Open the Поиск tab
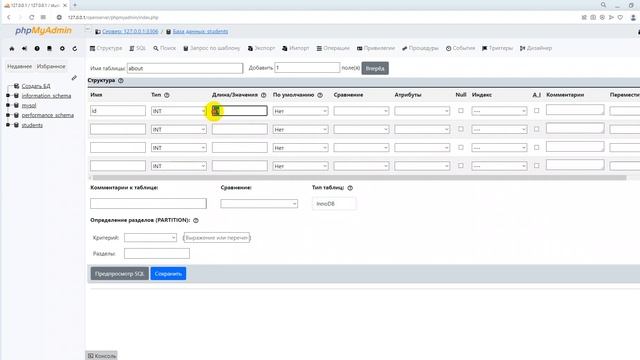Screen dimensions: 640x360 [164, 48]
